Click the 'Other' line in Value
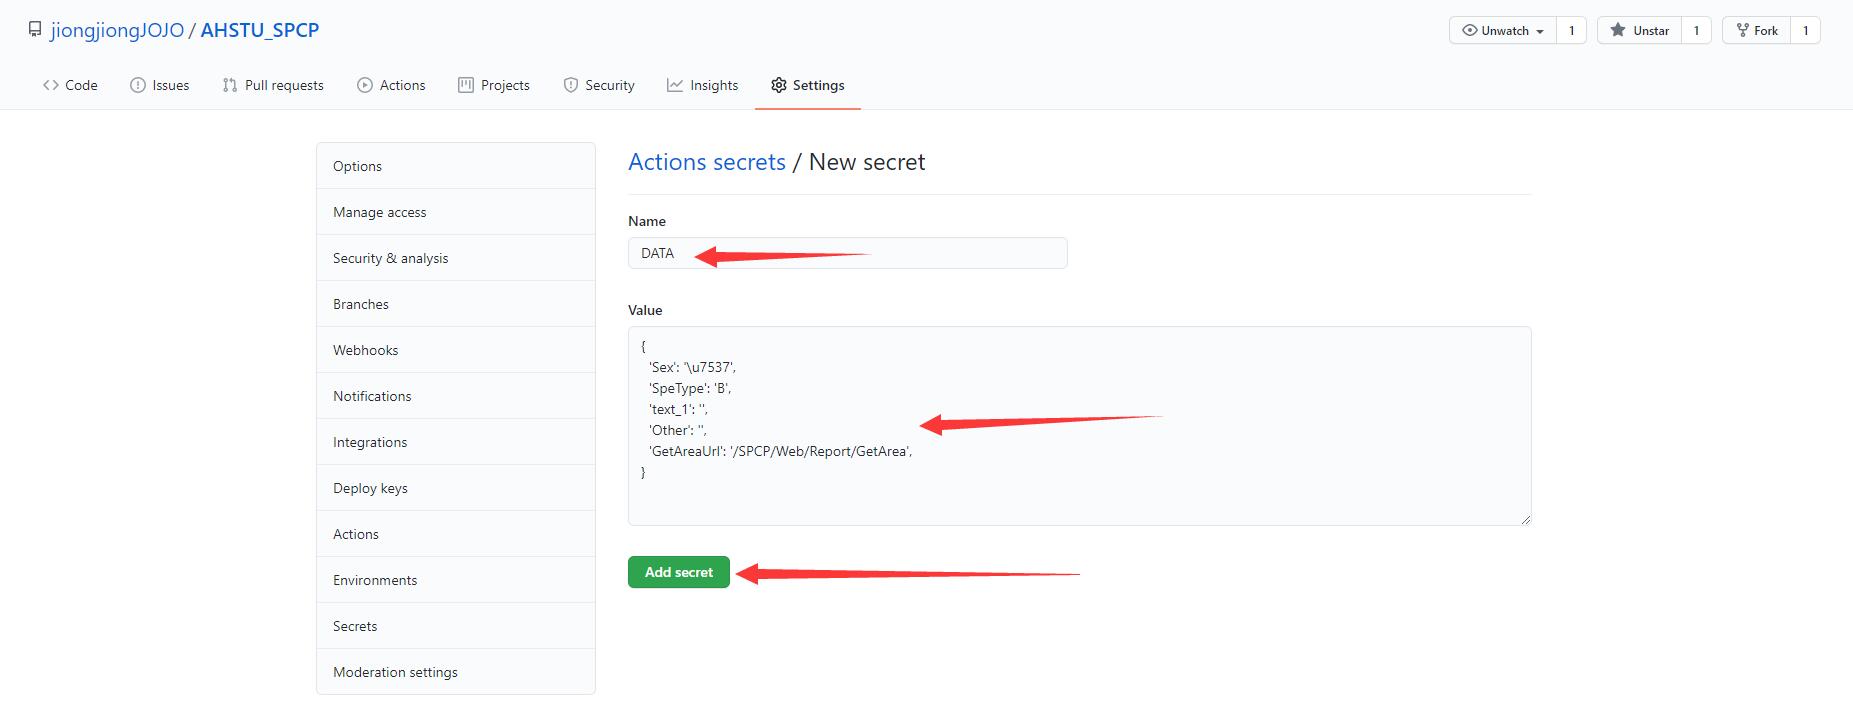 tap(677, 430)
